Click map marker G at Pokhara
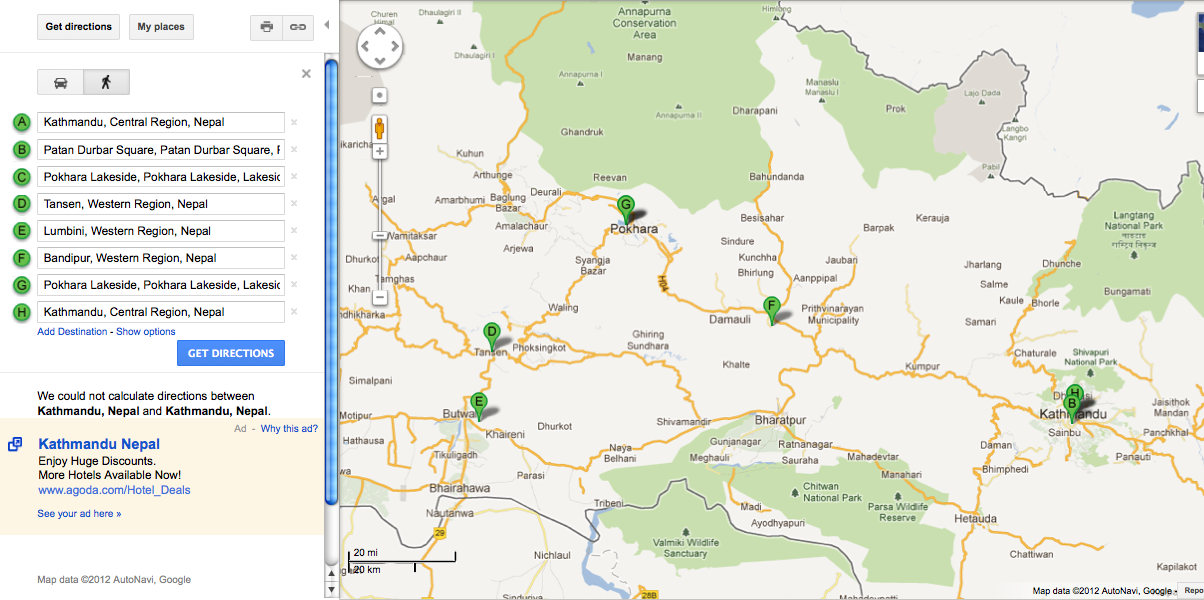 (626, 207)
